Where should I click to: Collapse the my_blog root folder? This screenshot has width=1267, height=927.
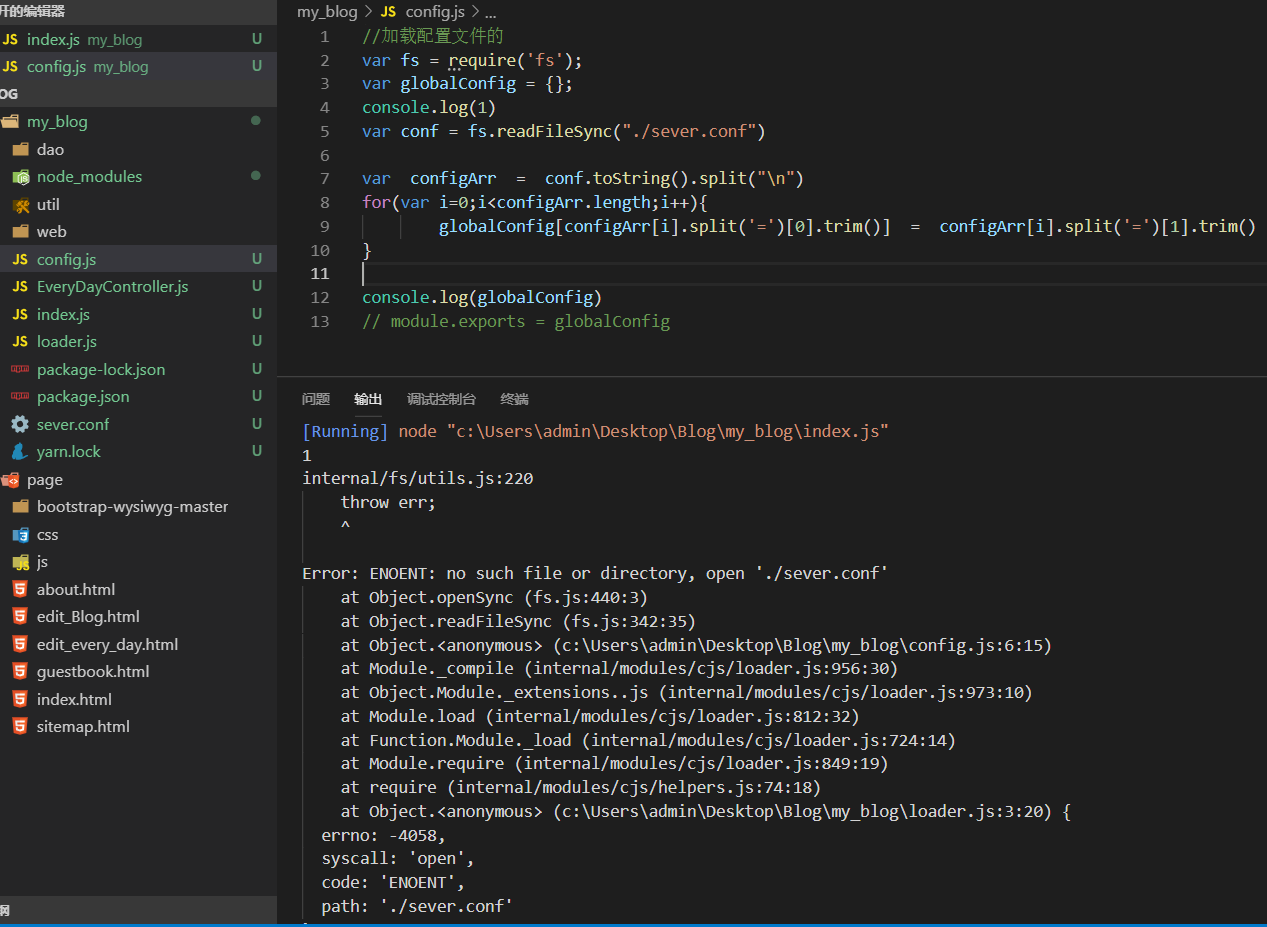pyautogui.click(x=57, y=122)
